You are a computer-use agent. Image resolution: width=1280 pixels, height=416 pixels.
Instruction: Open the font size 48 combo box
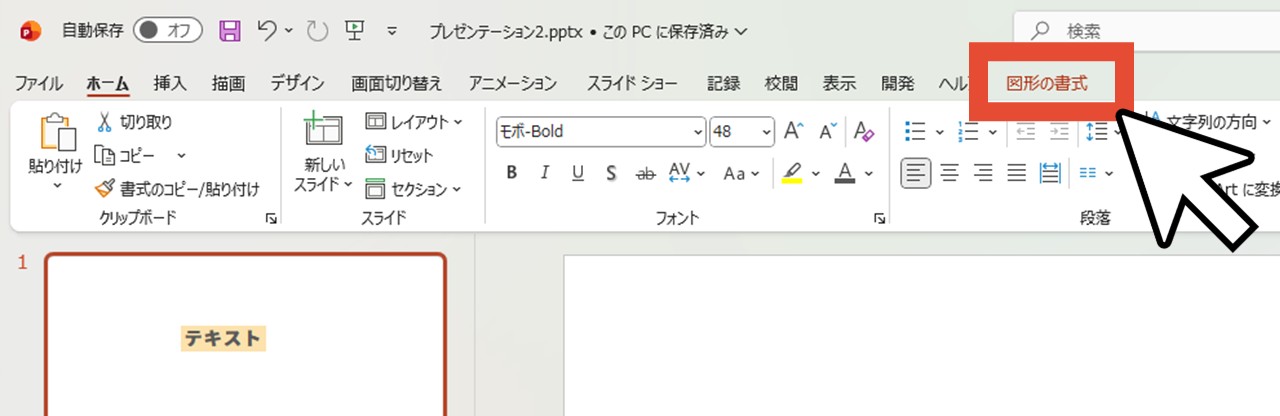click(742, 131)
